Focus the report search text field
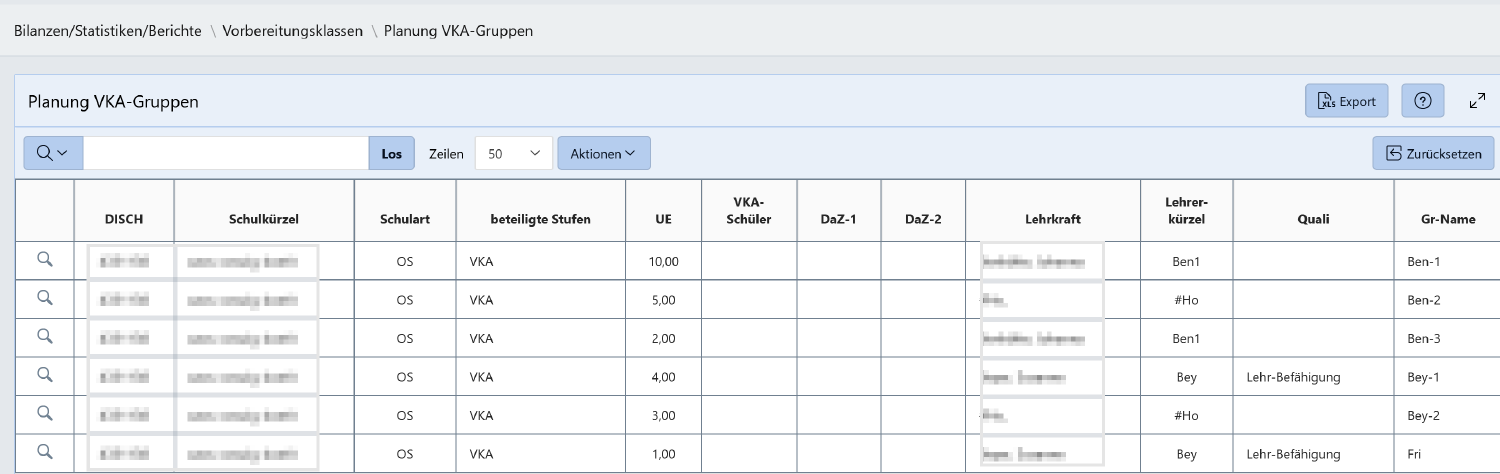Image resolution: width=1500 pixels, height=474 pixels. pyautogui.click(x=226, y=153)
